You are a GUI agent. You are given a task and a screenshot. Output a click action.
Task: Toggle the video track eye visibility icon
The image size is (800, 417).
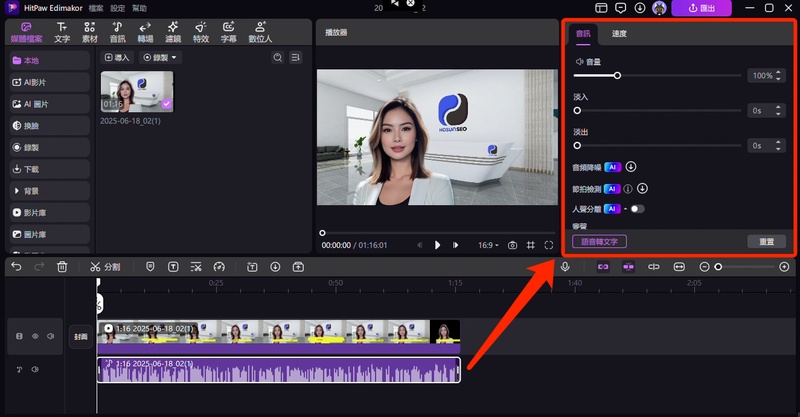coord(34,337)
